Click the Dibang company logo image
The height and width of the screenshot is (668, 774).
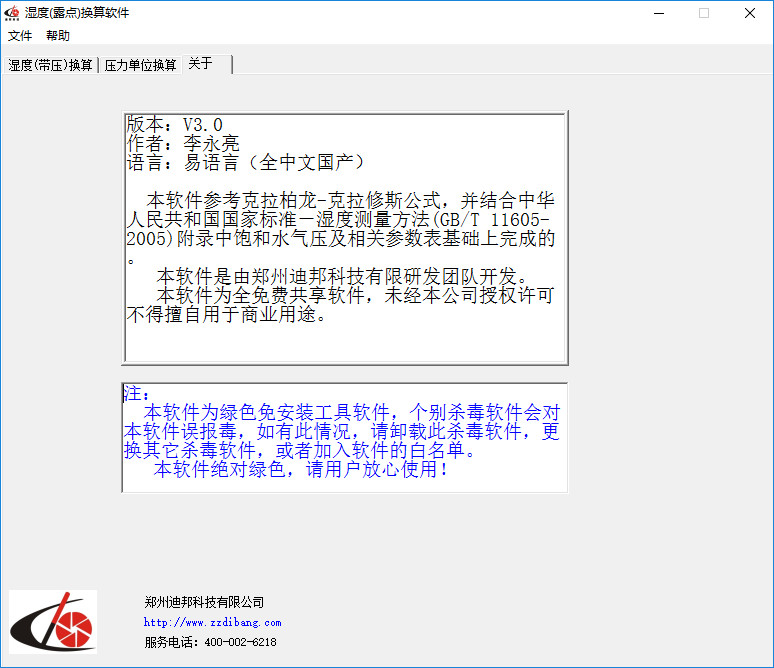(53, 622)
